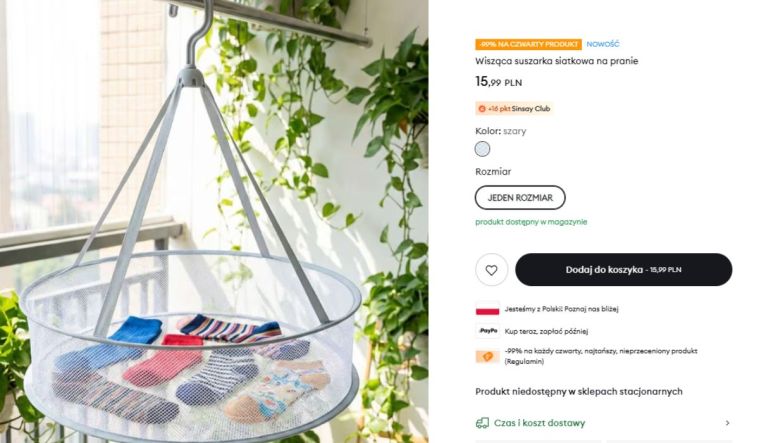Expand Czas i koszt dostawy section
Image resolution: width=759 pixels, height=443 pixels.
(x=540, y=423)
